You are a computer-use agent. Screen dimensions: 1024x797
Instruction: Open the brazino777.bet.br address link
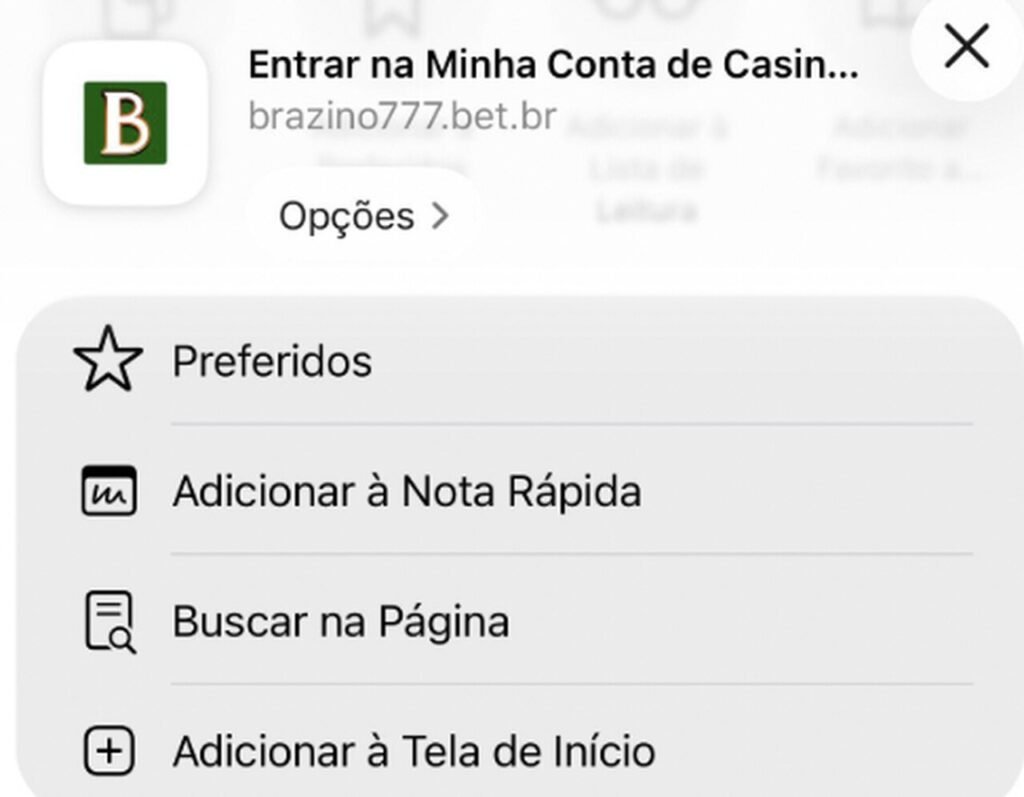[402, 115]
